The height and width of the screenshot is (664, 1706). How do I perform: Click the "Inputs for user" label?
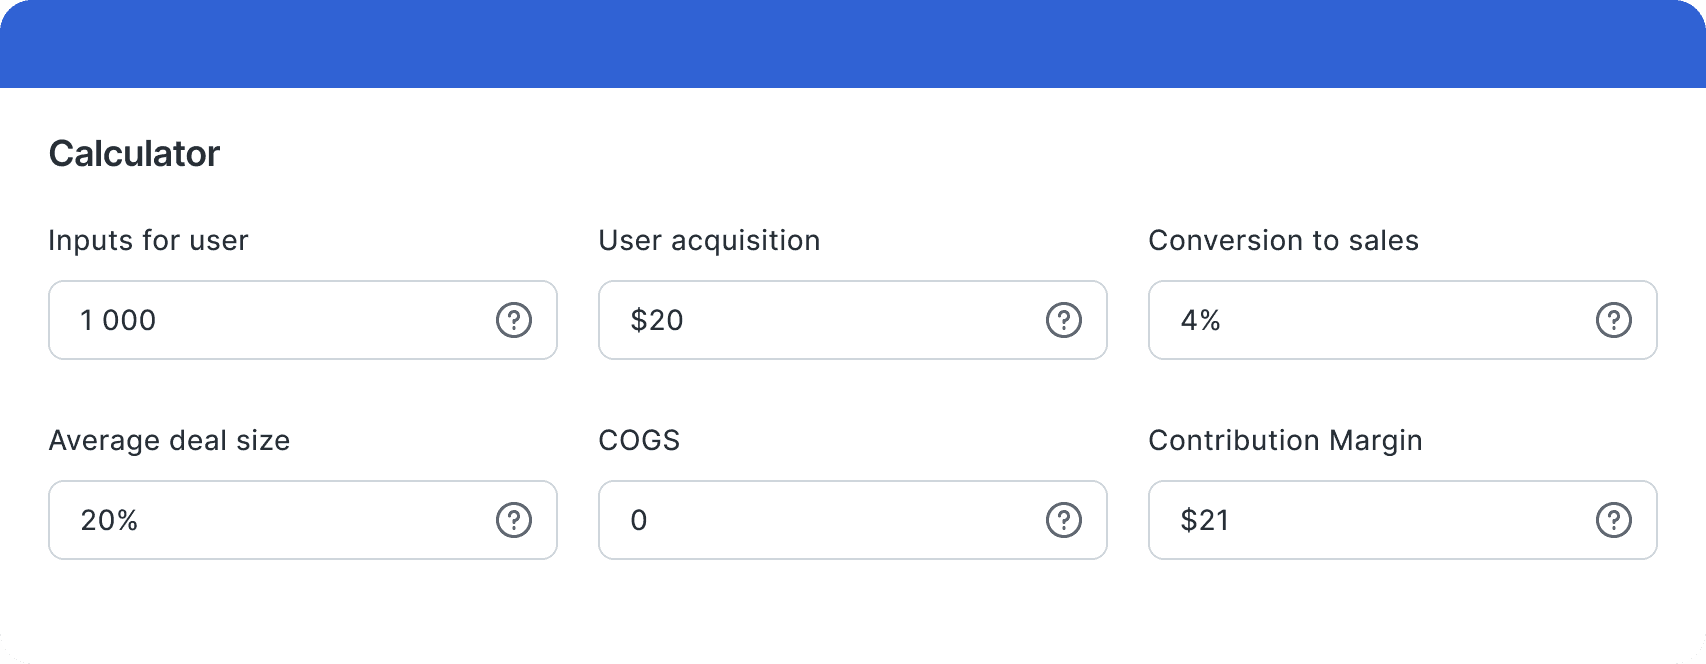148,241
